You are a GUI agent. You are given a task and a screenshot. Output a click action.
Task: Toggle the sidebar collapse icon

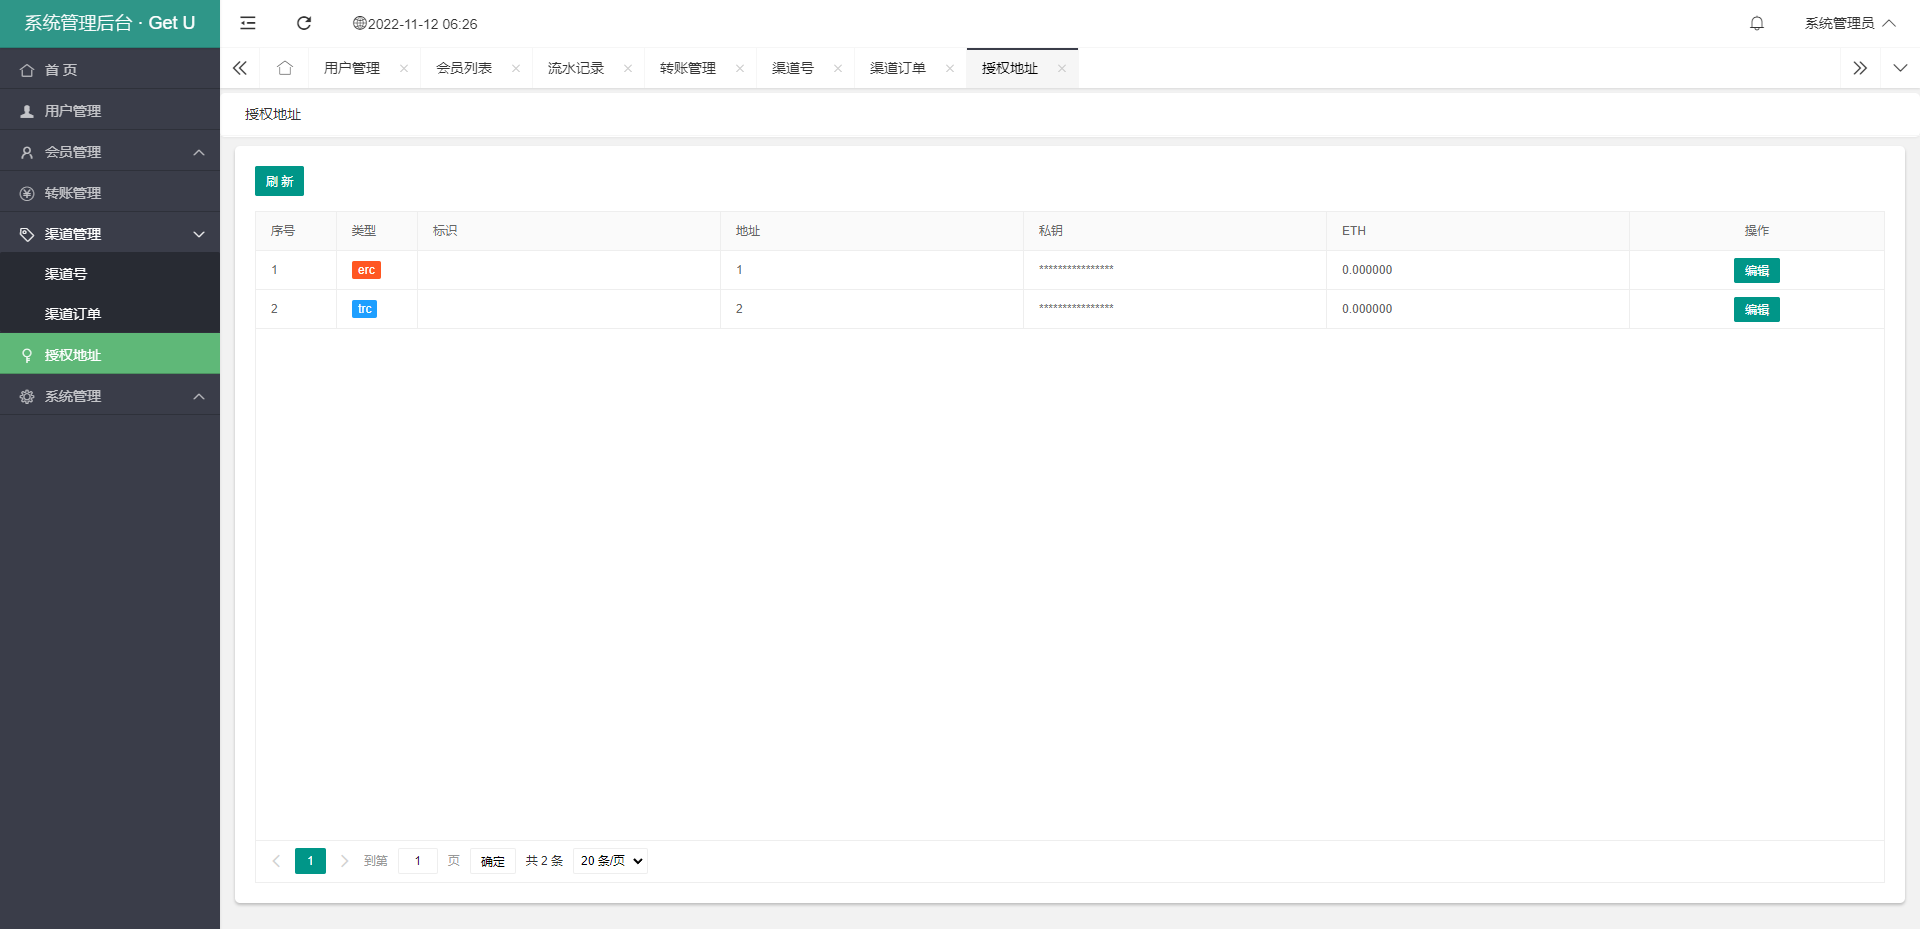point(248,23)
